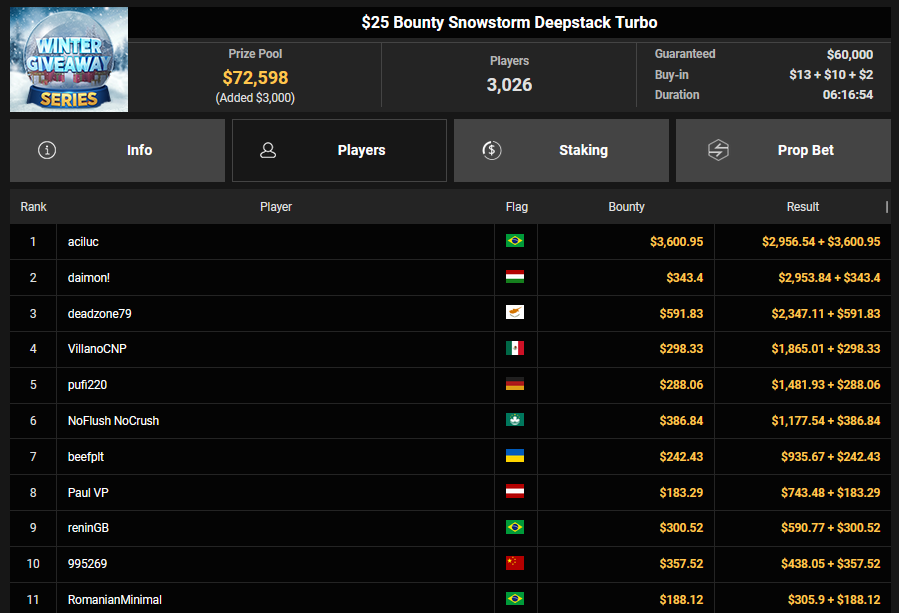Screen dimensions: 899x613
Task: Sort by Rank column header
Action: (34, 207)
